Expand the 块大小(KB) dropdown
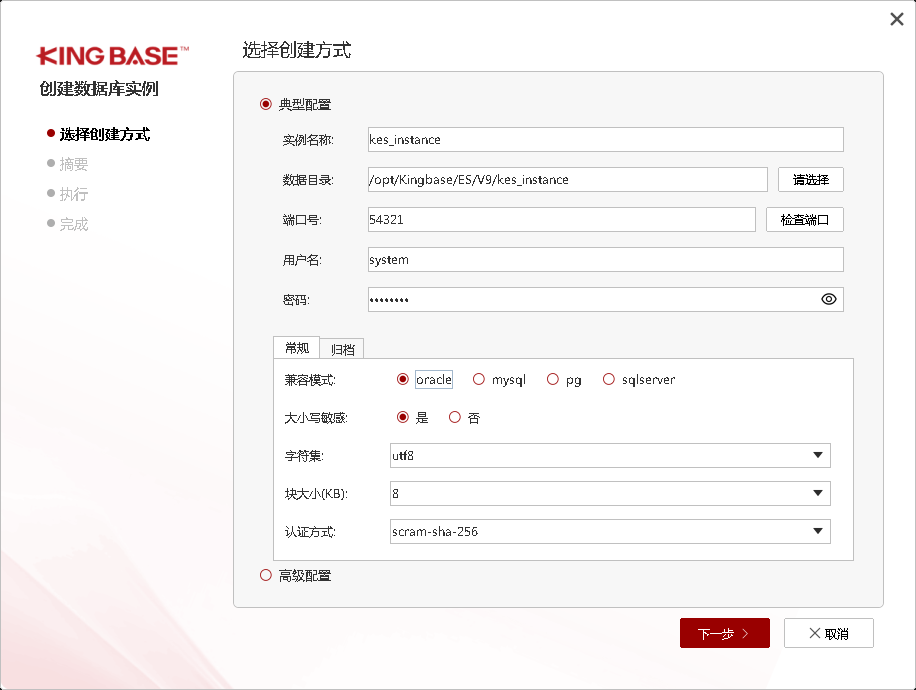 [x=610, y=493]
